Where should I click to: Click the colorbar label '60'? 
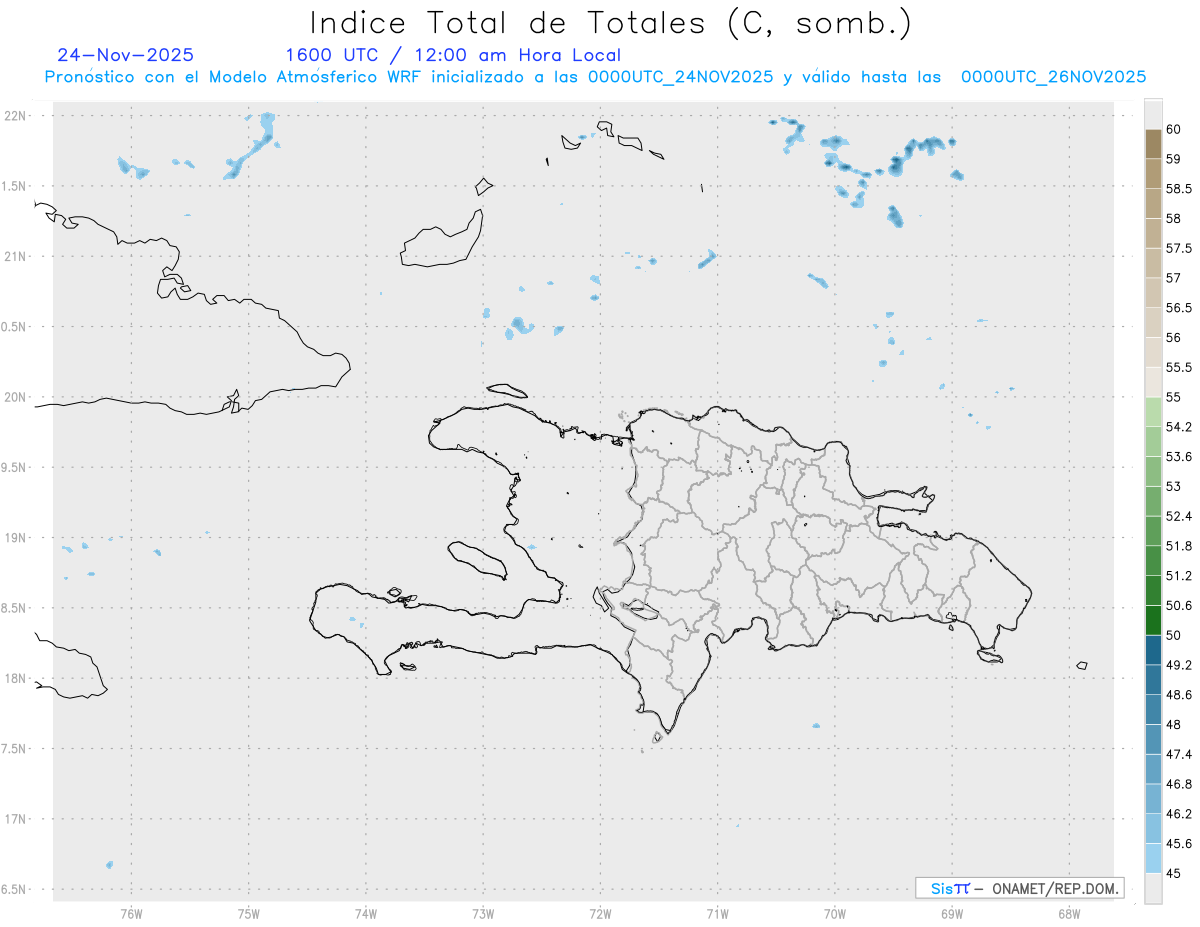pos(1173,129)
